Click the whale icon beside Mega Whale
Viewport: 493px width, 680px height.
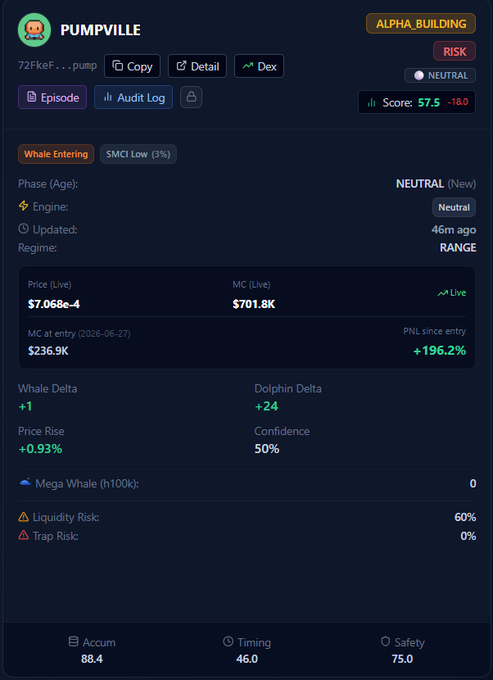click(x=25, y=482)
